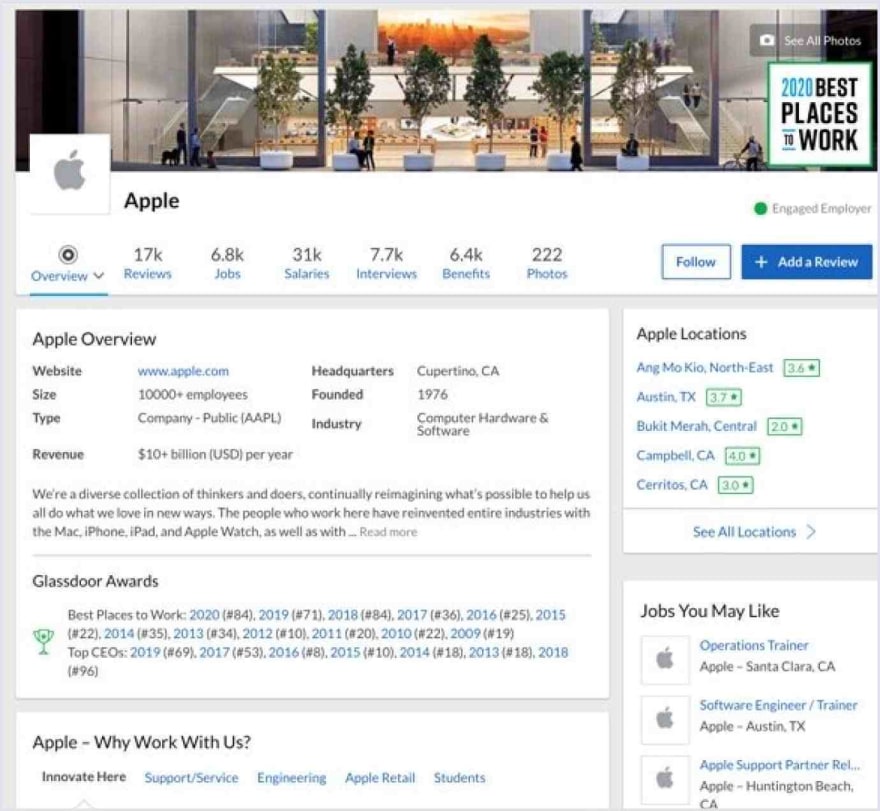The image size is (880, 811).
Task: Open Best Places to Work 2020 award
Action: [204, 615]
